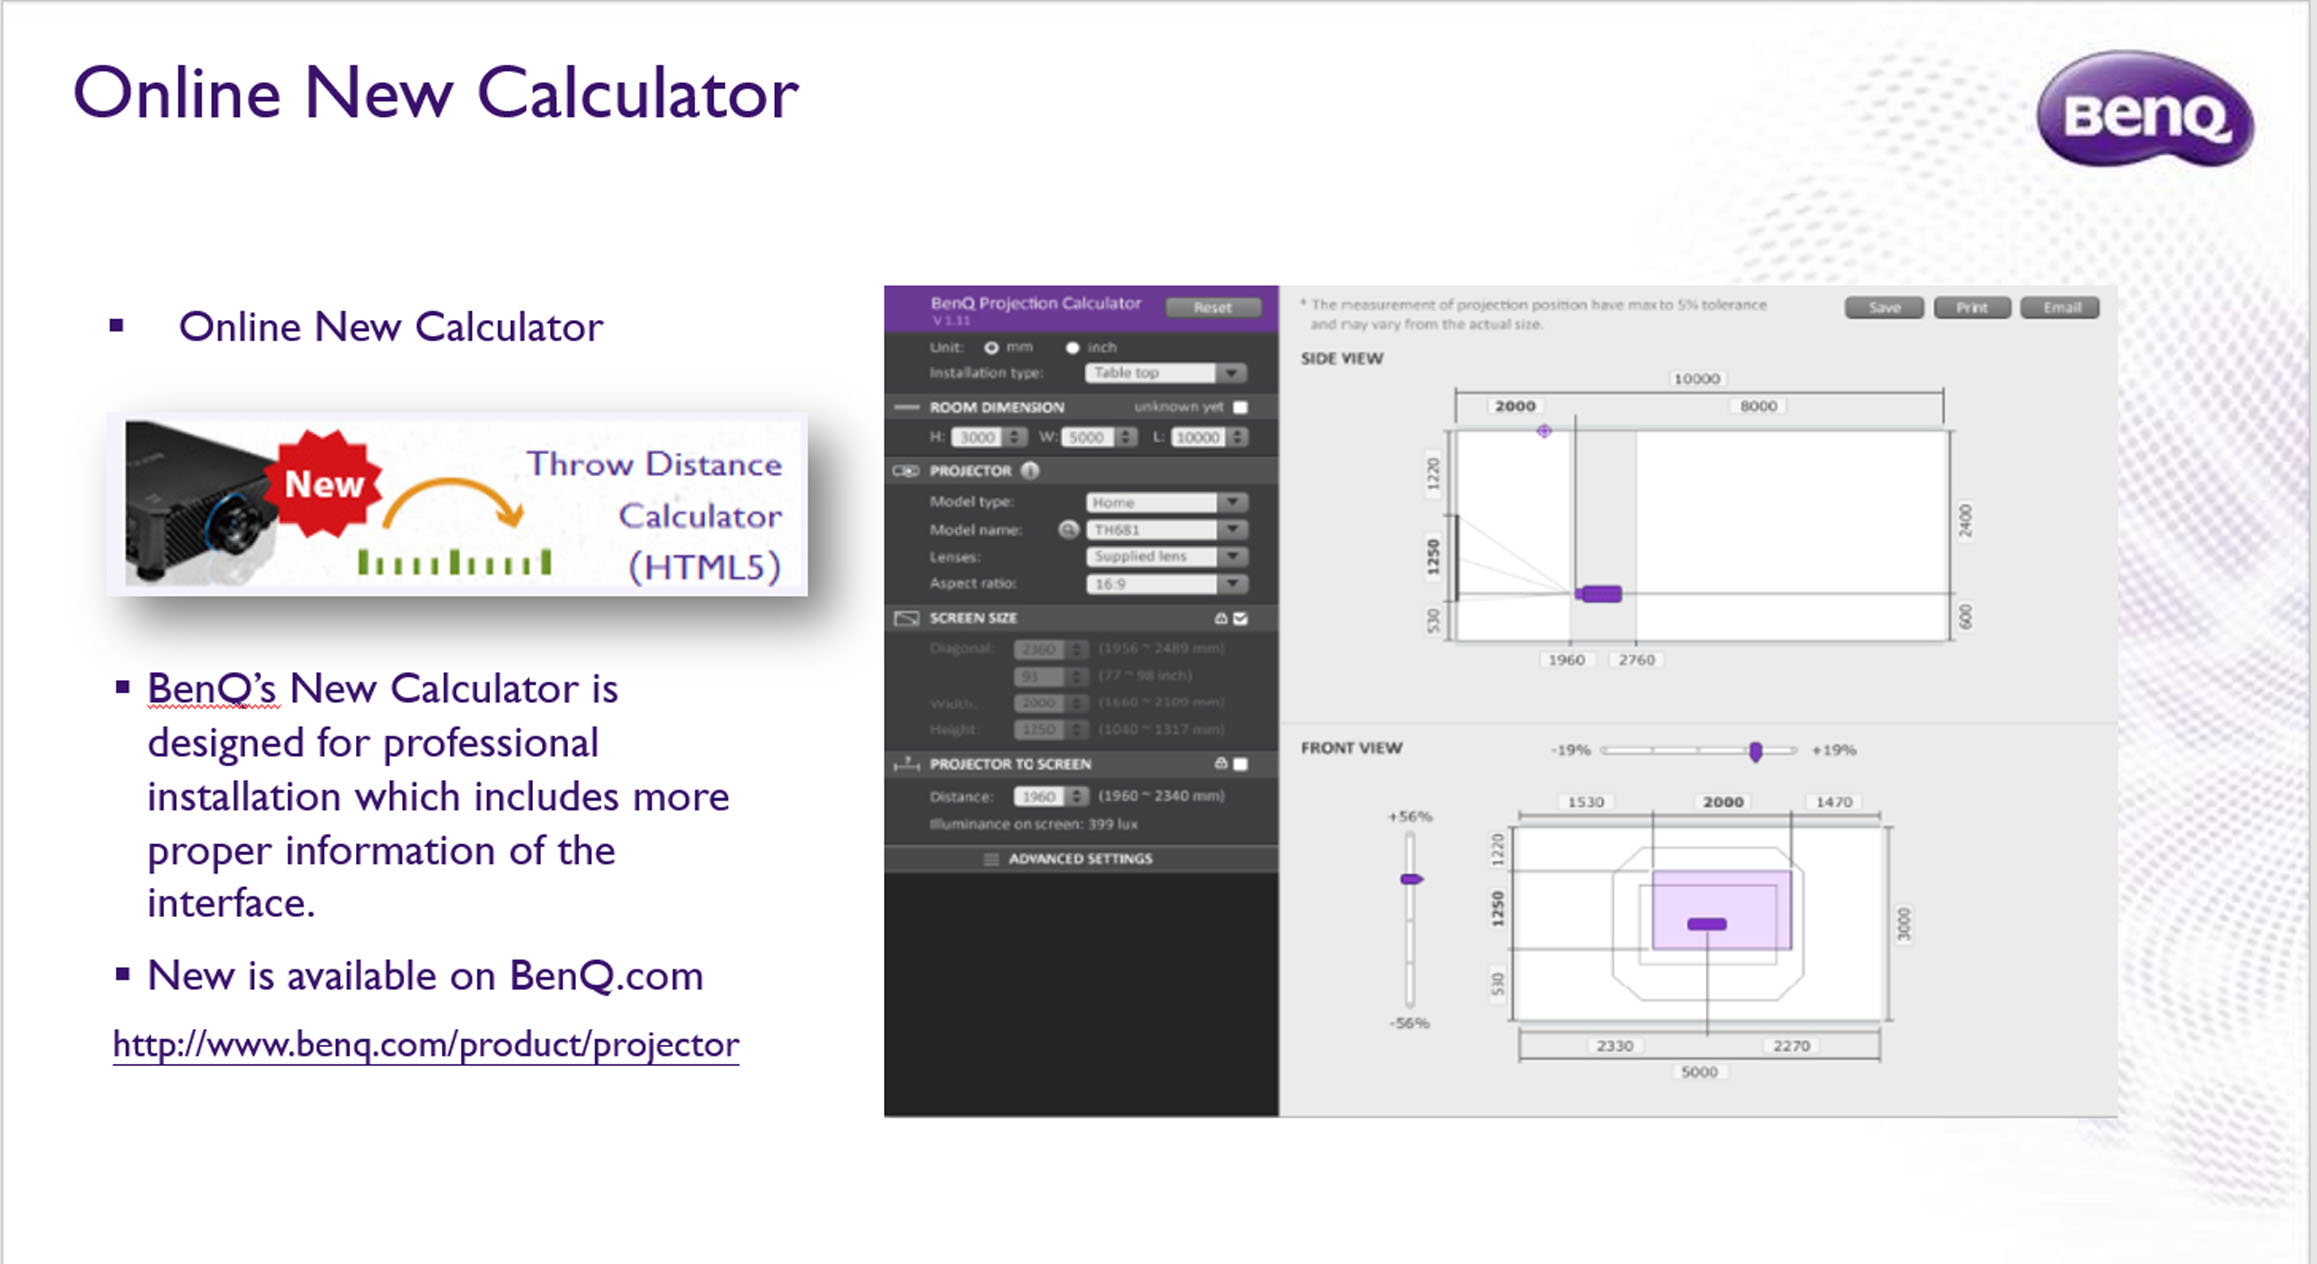Click the room height H input field
Screen dimensions: 2317x1264
click(x=978, y=437)
